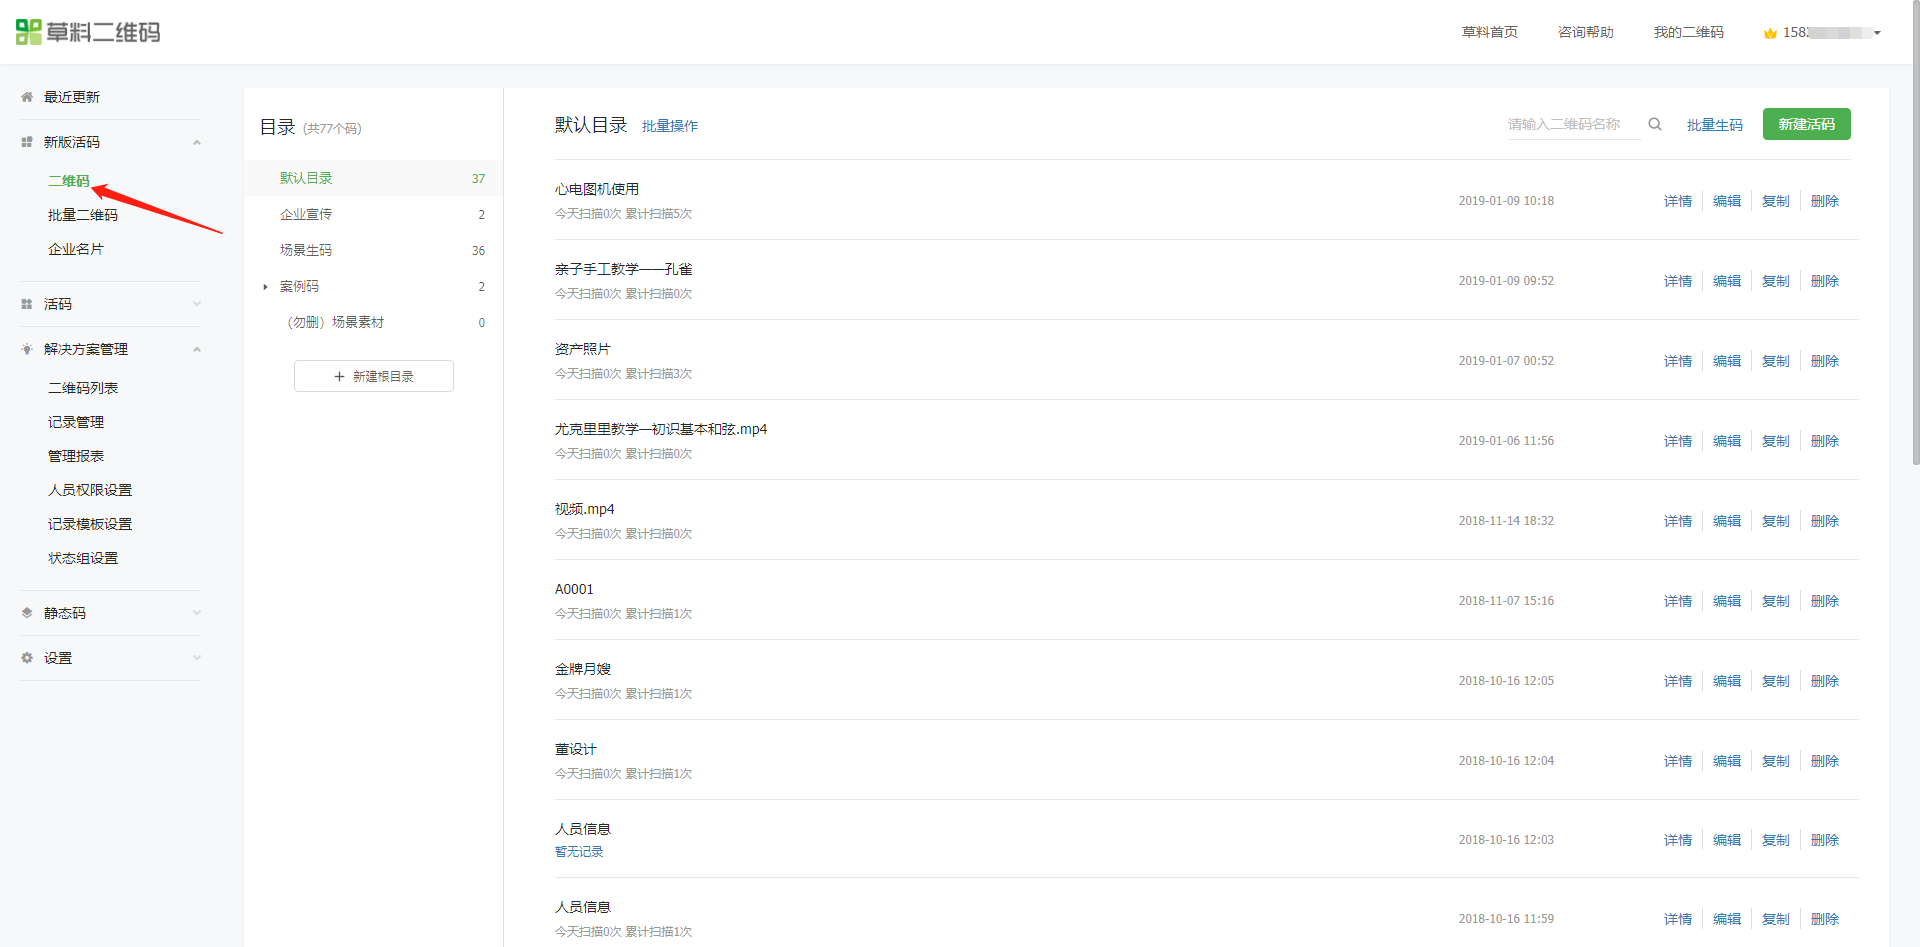Click 删除 for the 2018-10-16 12:03 人员信息 row
This screenshot has width=1920, height=947.
pos(1825,840)
